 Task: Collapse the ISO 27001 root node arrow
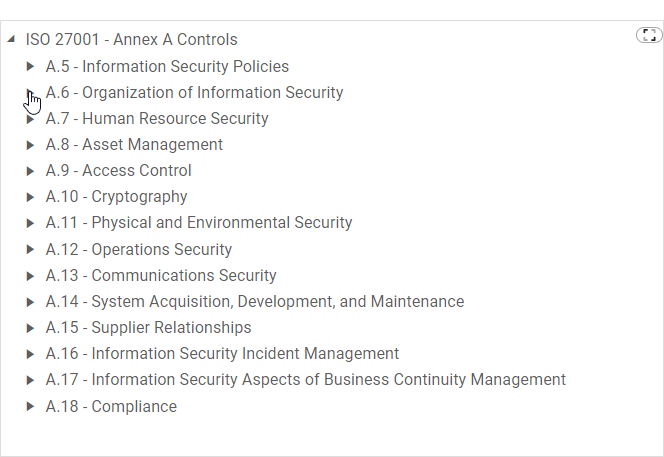click(x=11, y=40)
